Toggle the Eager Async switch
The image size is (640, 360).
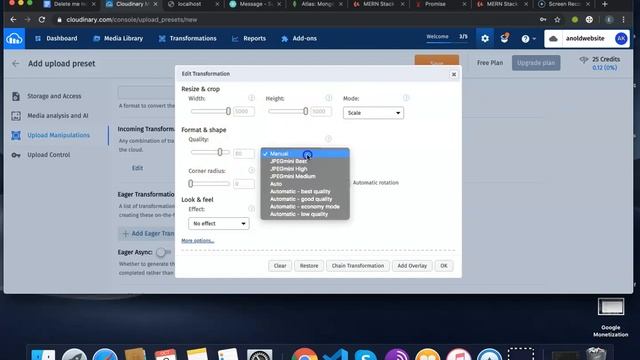click(x=163, y=252)
